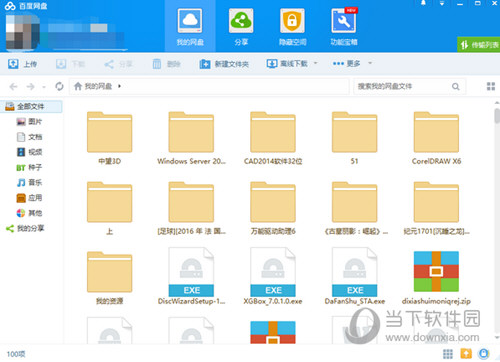Click the 离线下载 button
Viewport: 500px width, 362px height.
[x=287, y=63]
